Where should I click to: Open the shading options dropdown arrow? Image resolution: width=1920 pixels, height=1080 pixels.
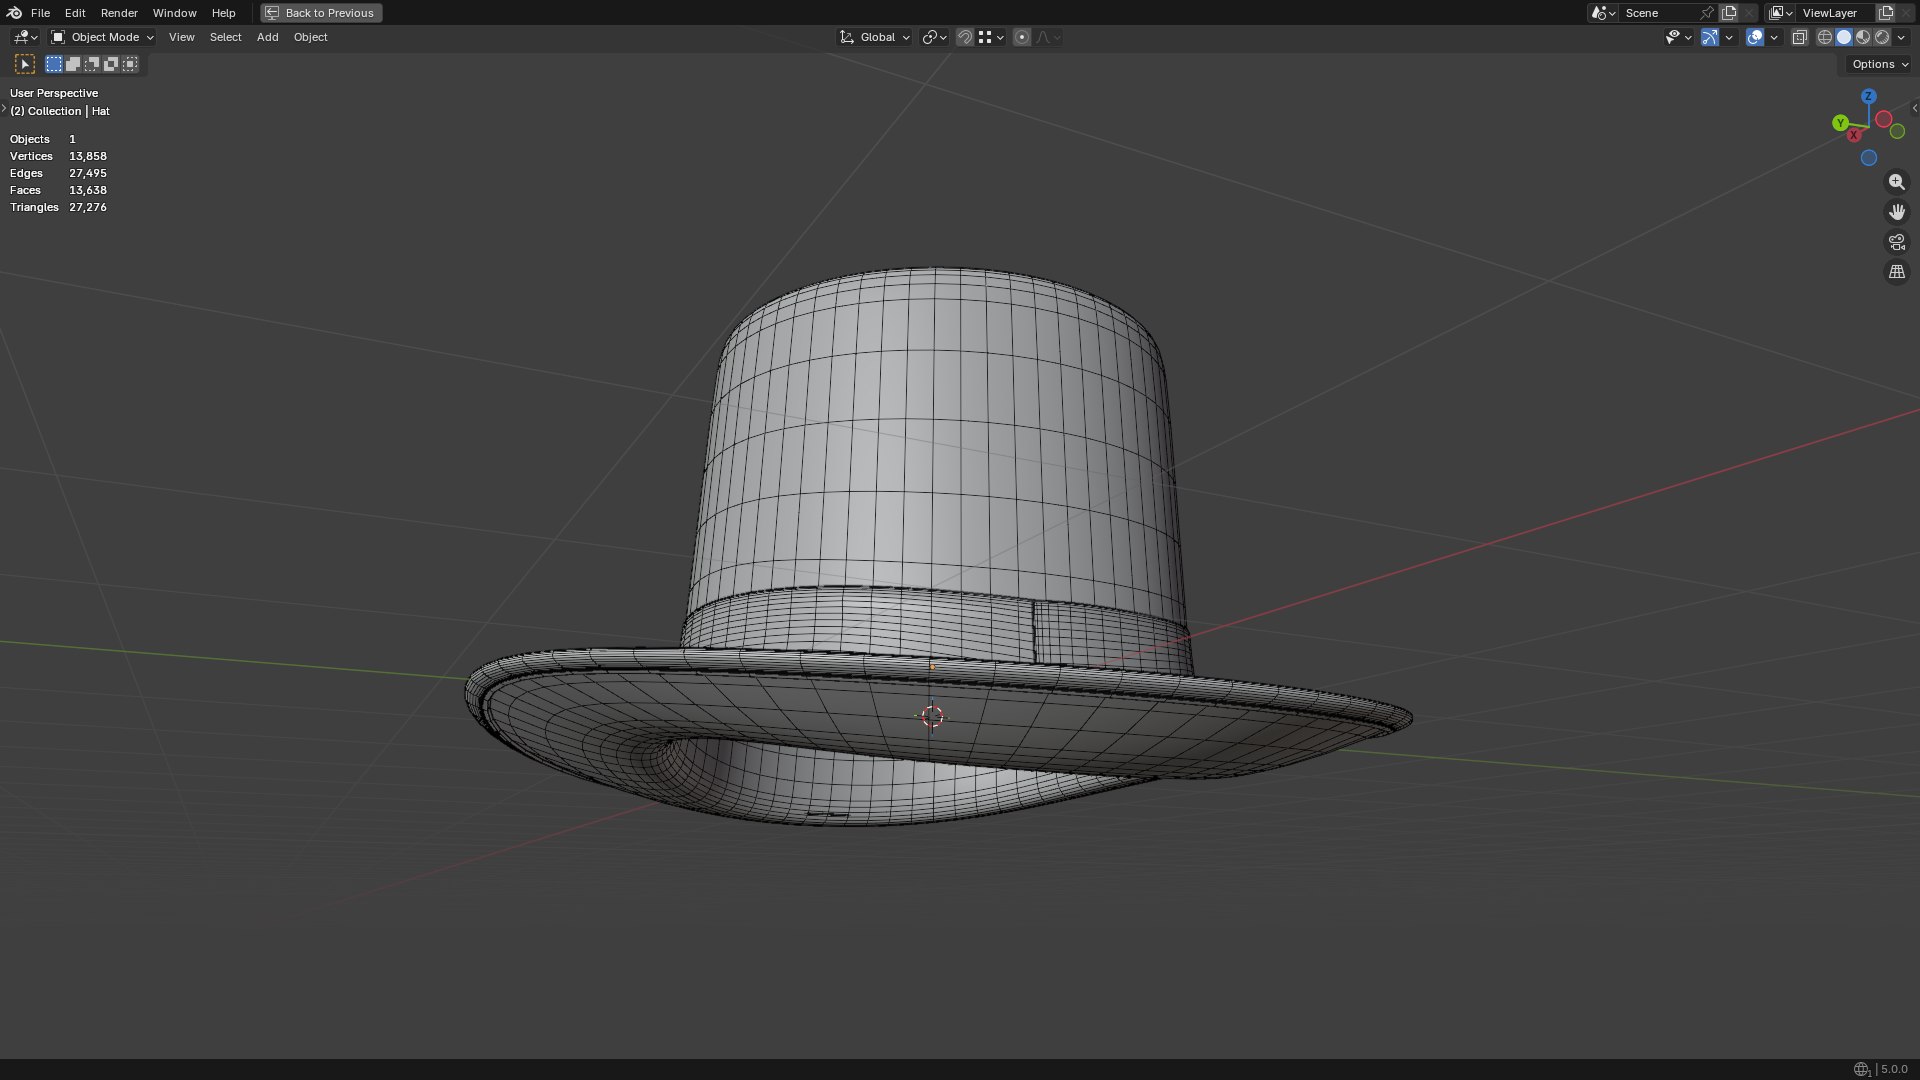(x=1901, y=37)
